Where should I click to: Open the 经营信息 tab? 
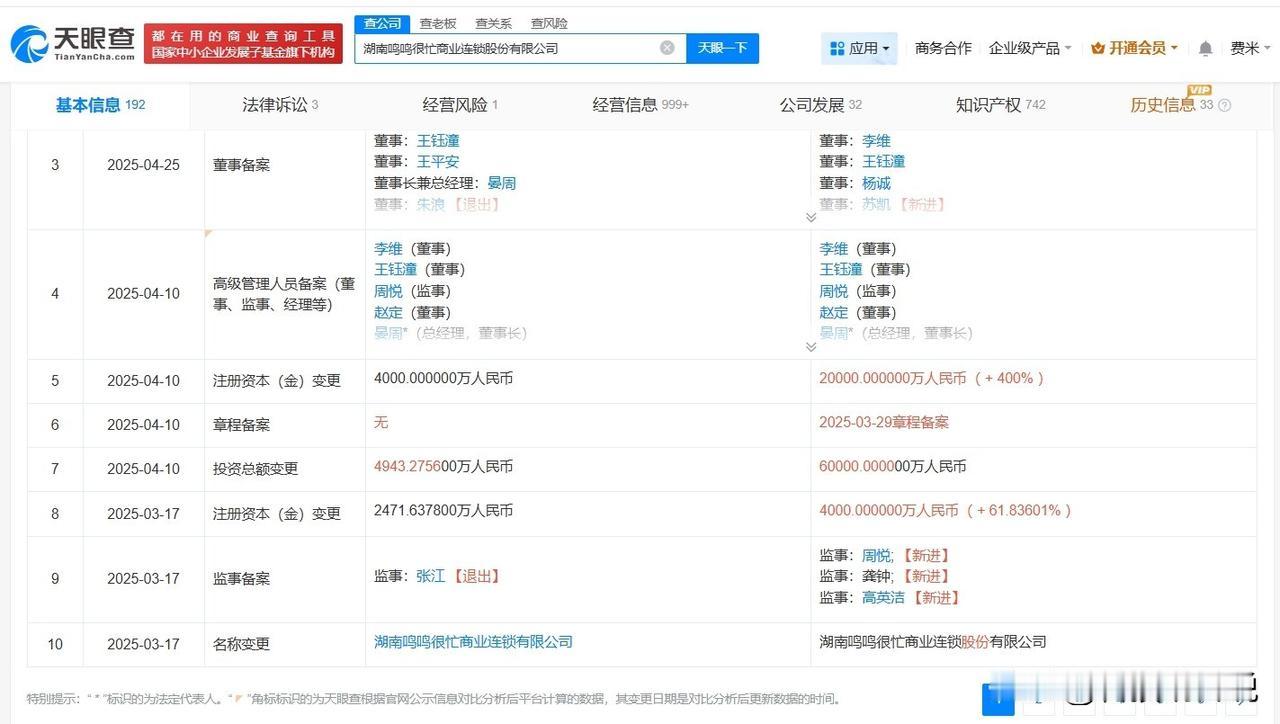click(640, 104)
